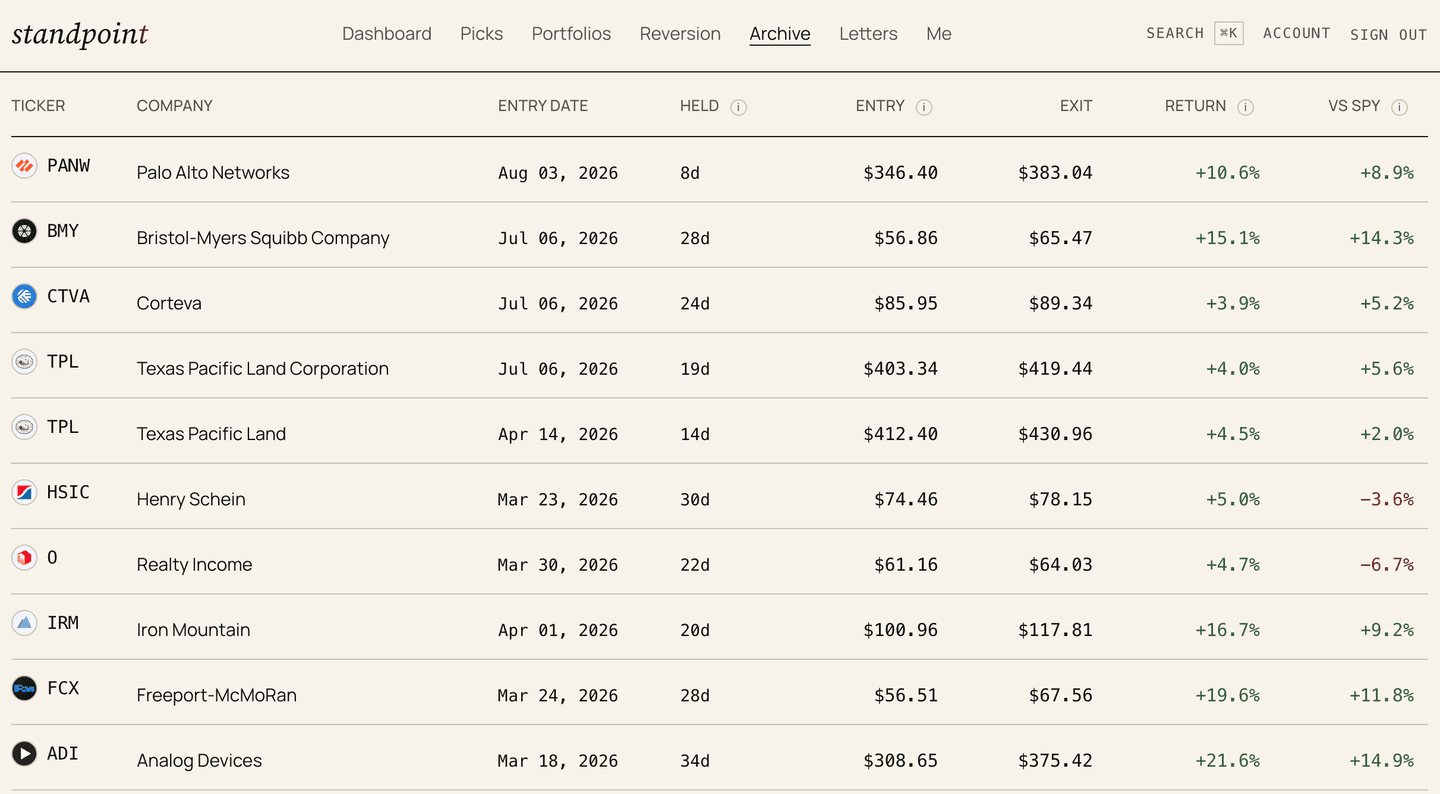
Task: Sort by the EXIT column header
Action: click(x=1076, y=106)
